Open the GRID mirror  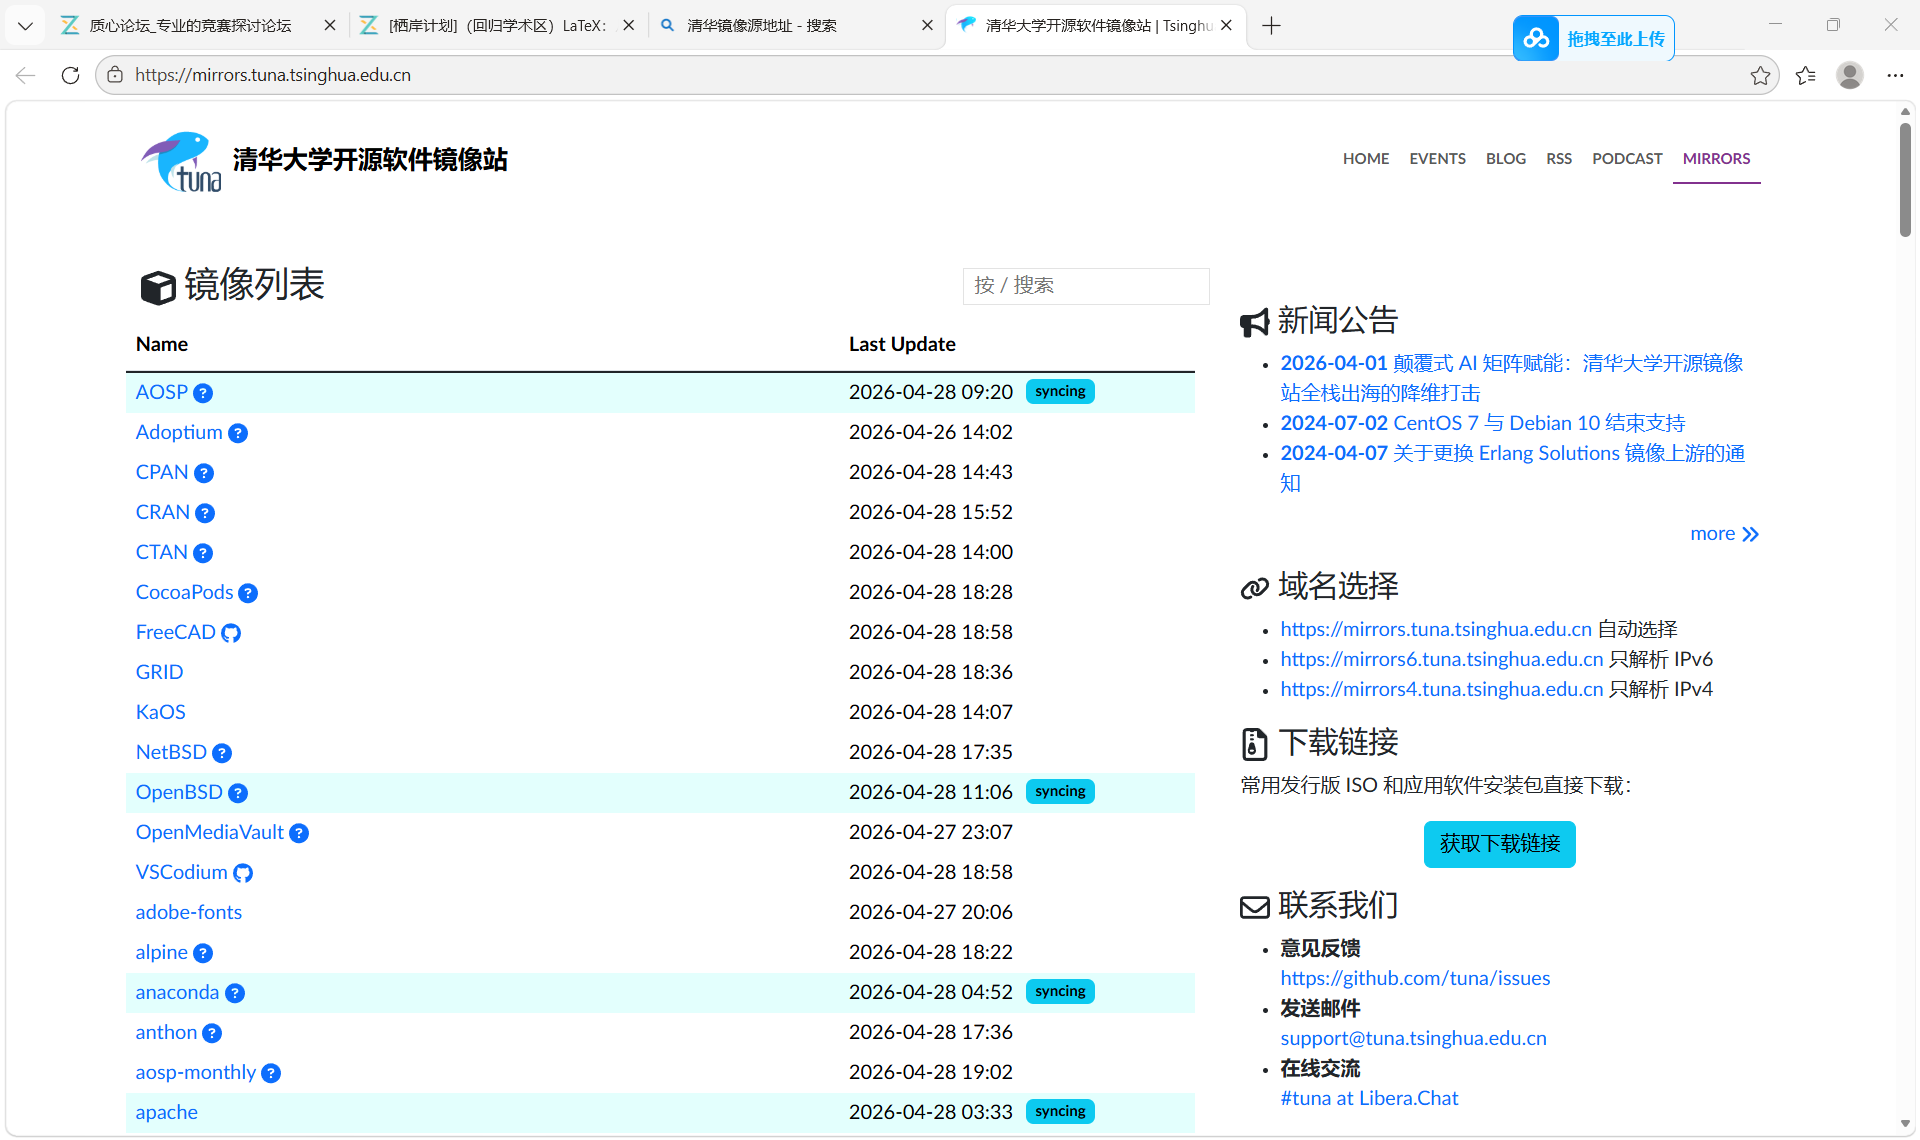pos(160,673)
